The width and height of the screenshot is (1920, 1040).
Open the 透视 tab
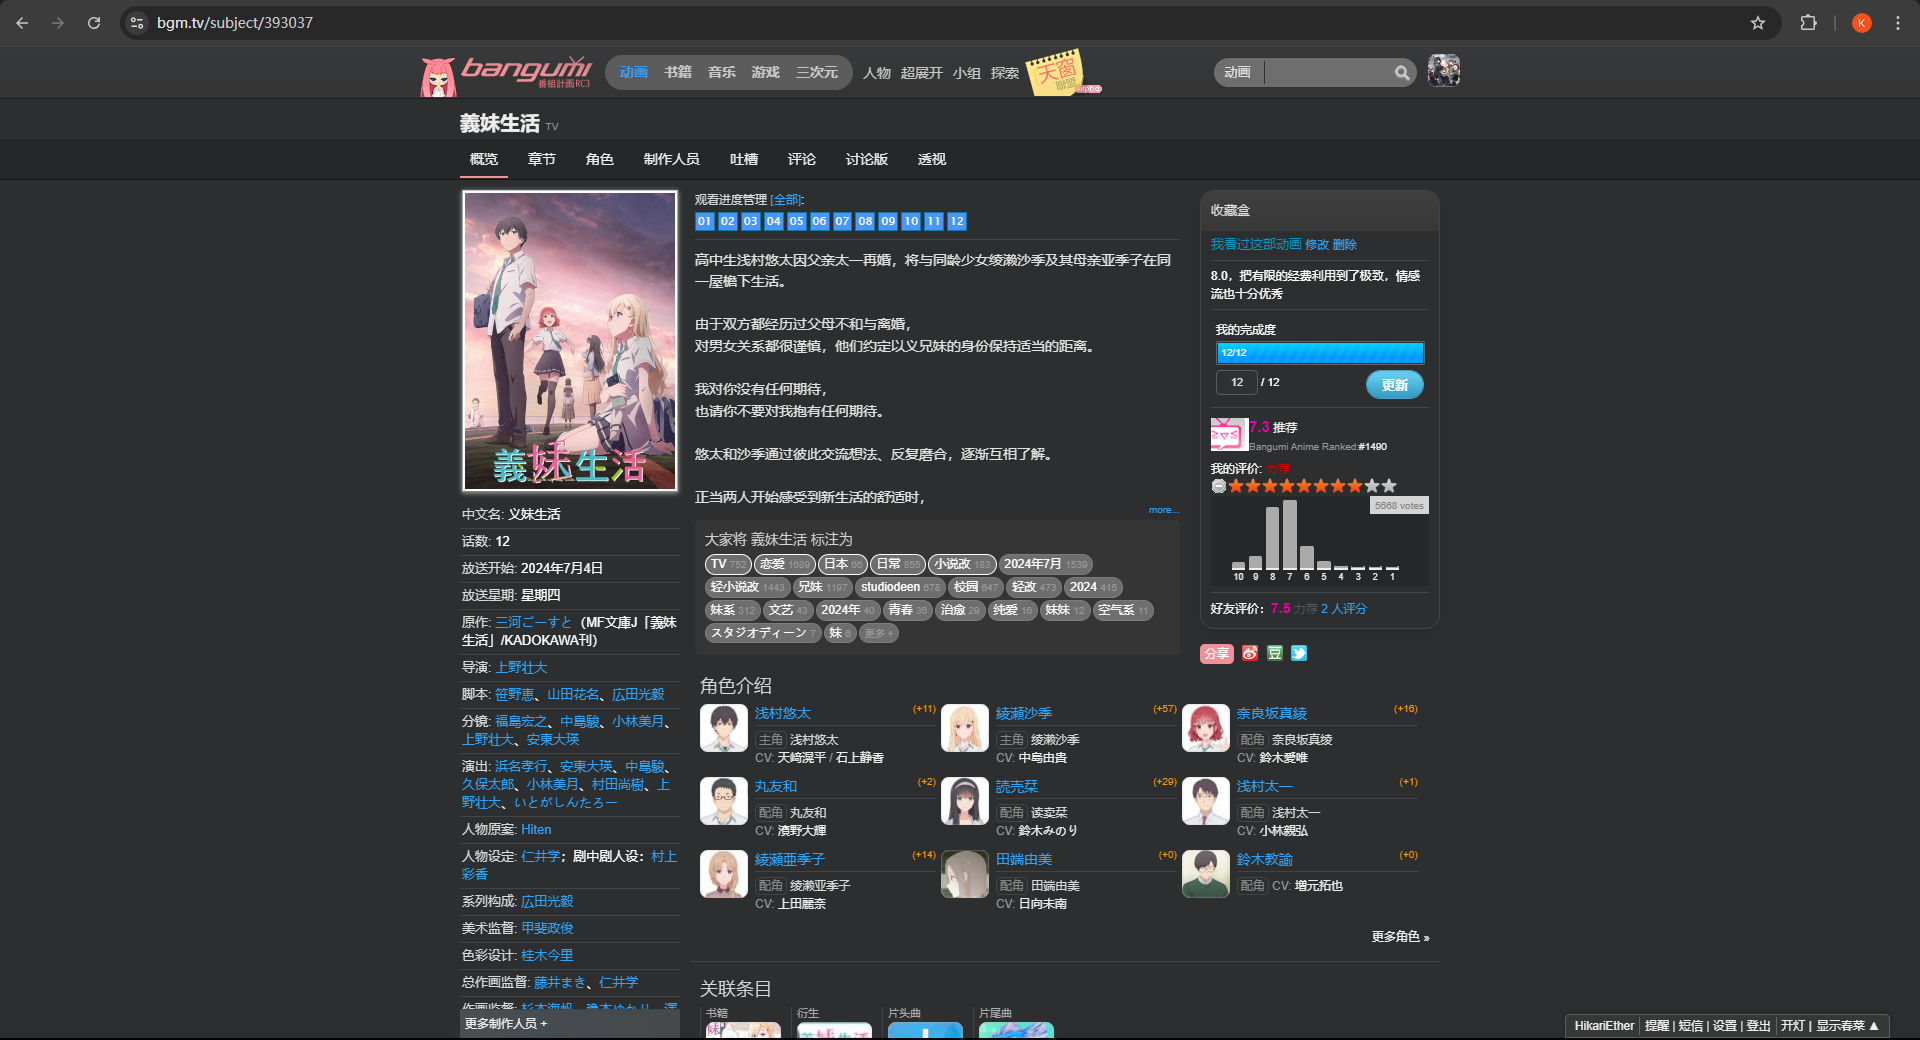(x=931, y=159)
